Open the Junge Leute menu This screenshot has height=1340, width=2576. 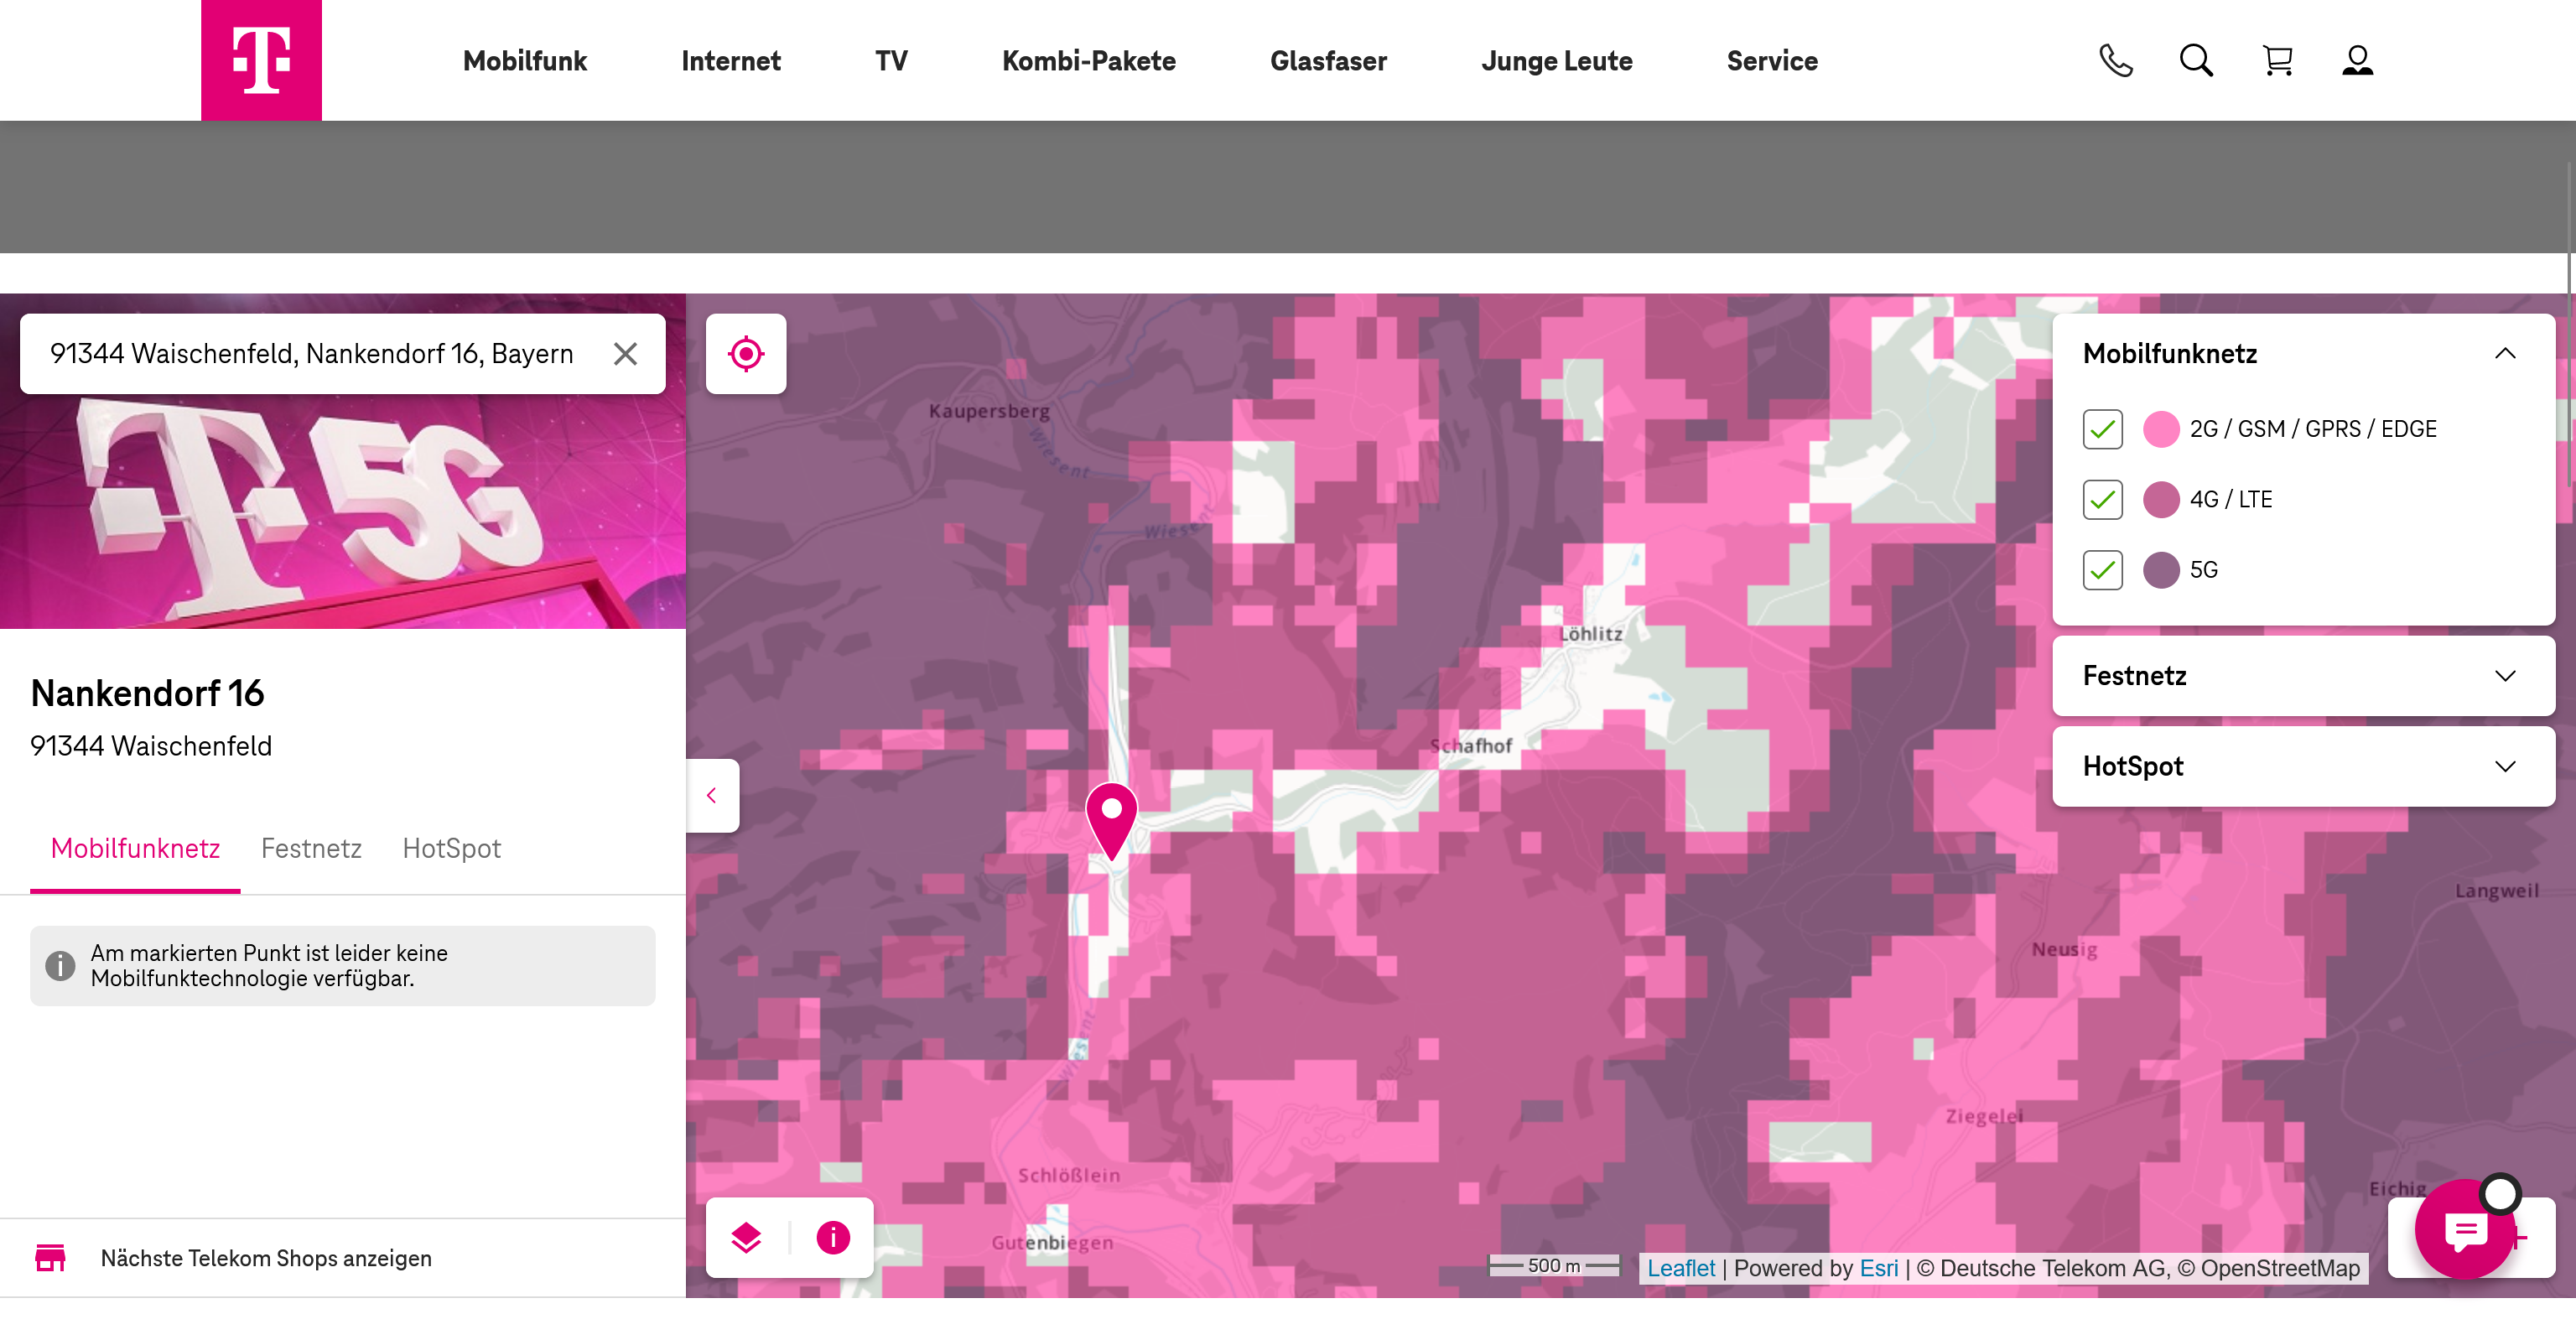pos(1557,61)
